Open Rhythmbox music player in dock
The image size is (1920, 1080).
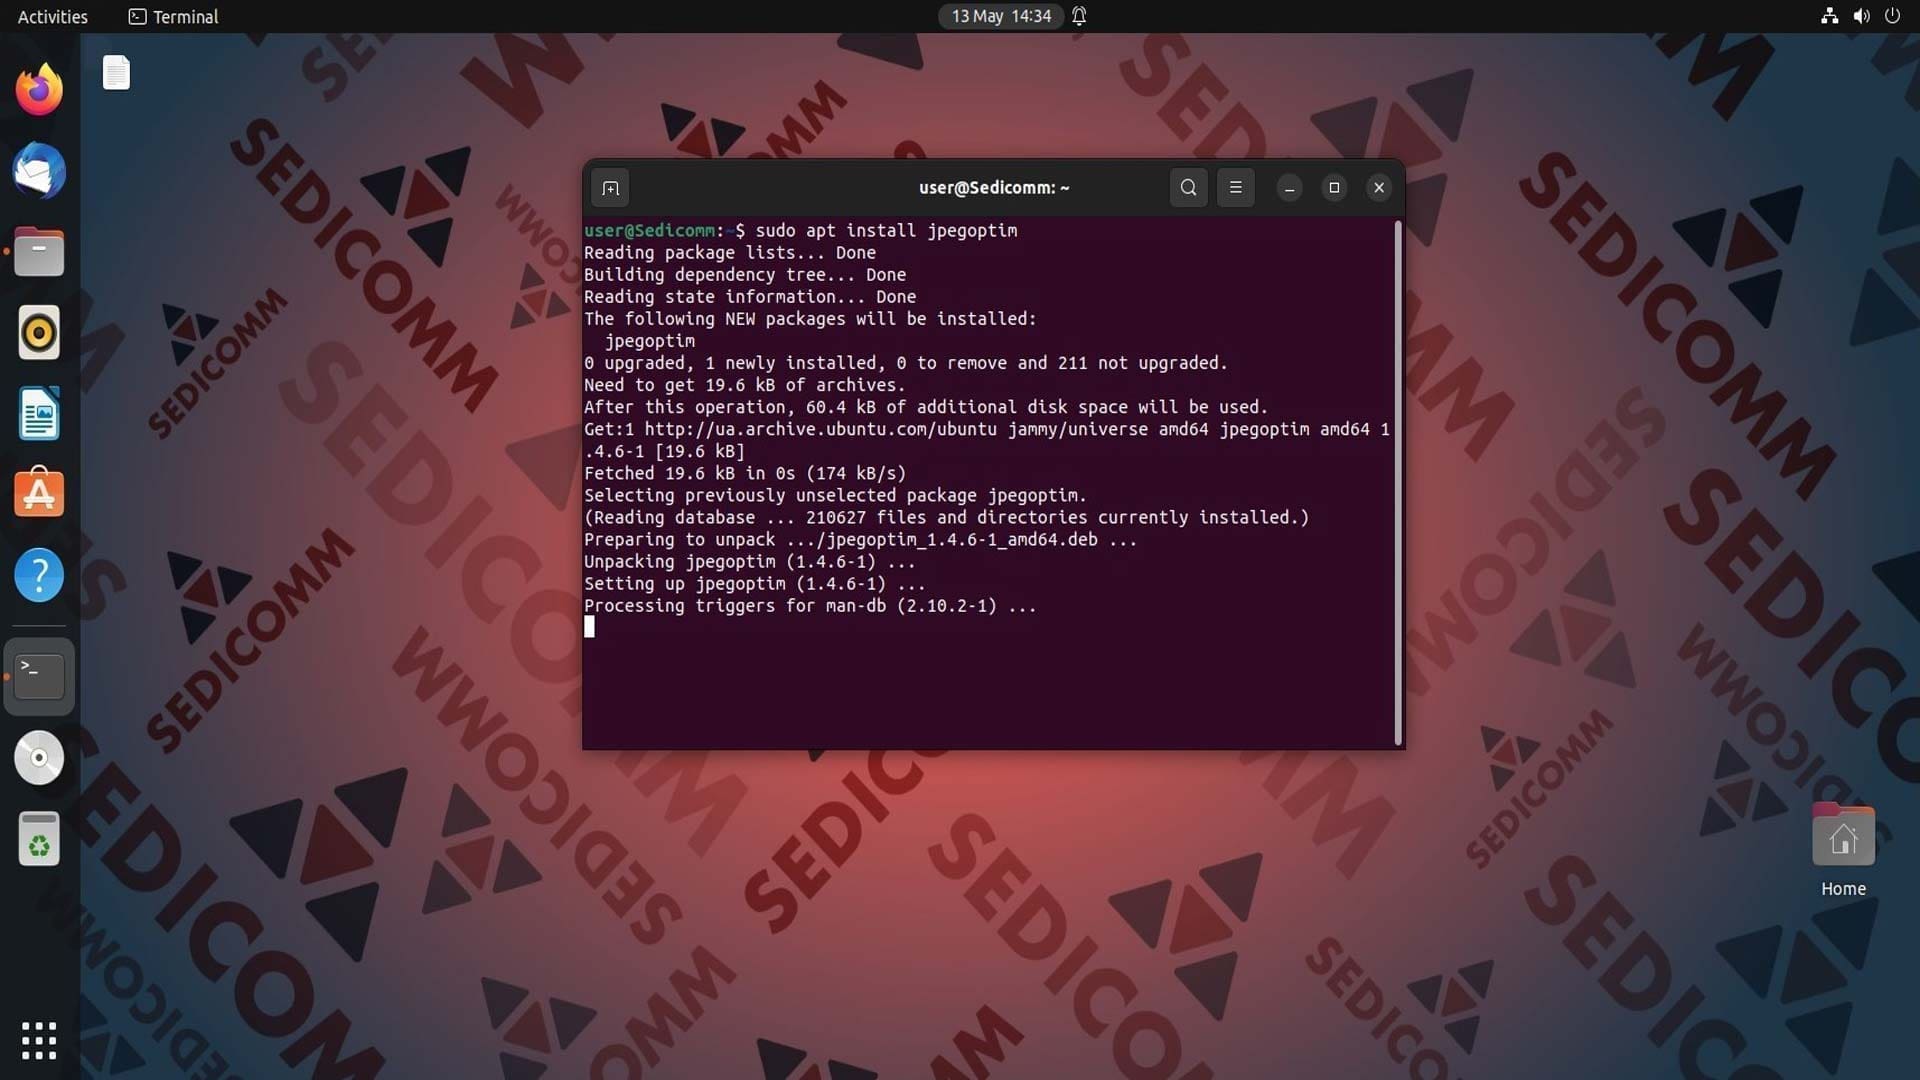[x=39, y=333]
